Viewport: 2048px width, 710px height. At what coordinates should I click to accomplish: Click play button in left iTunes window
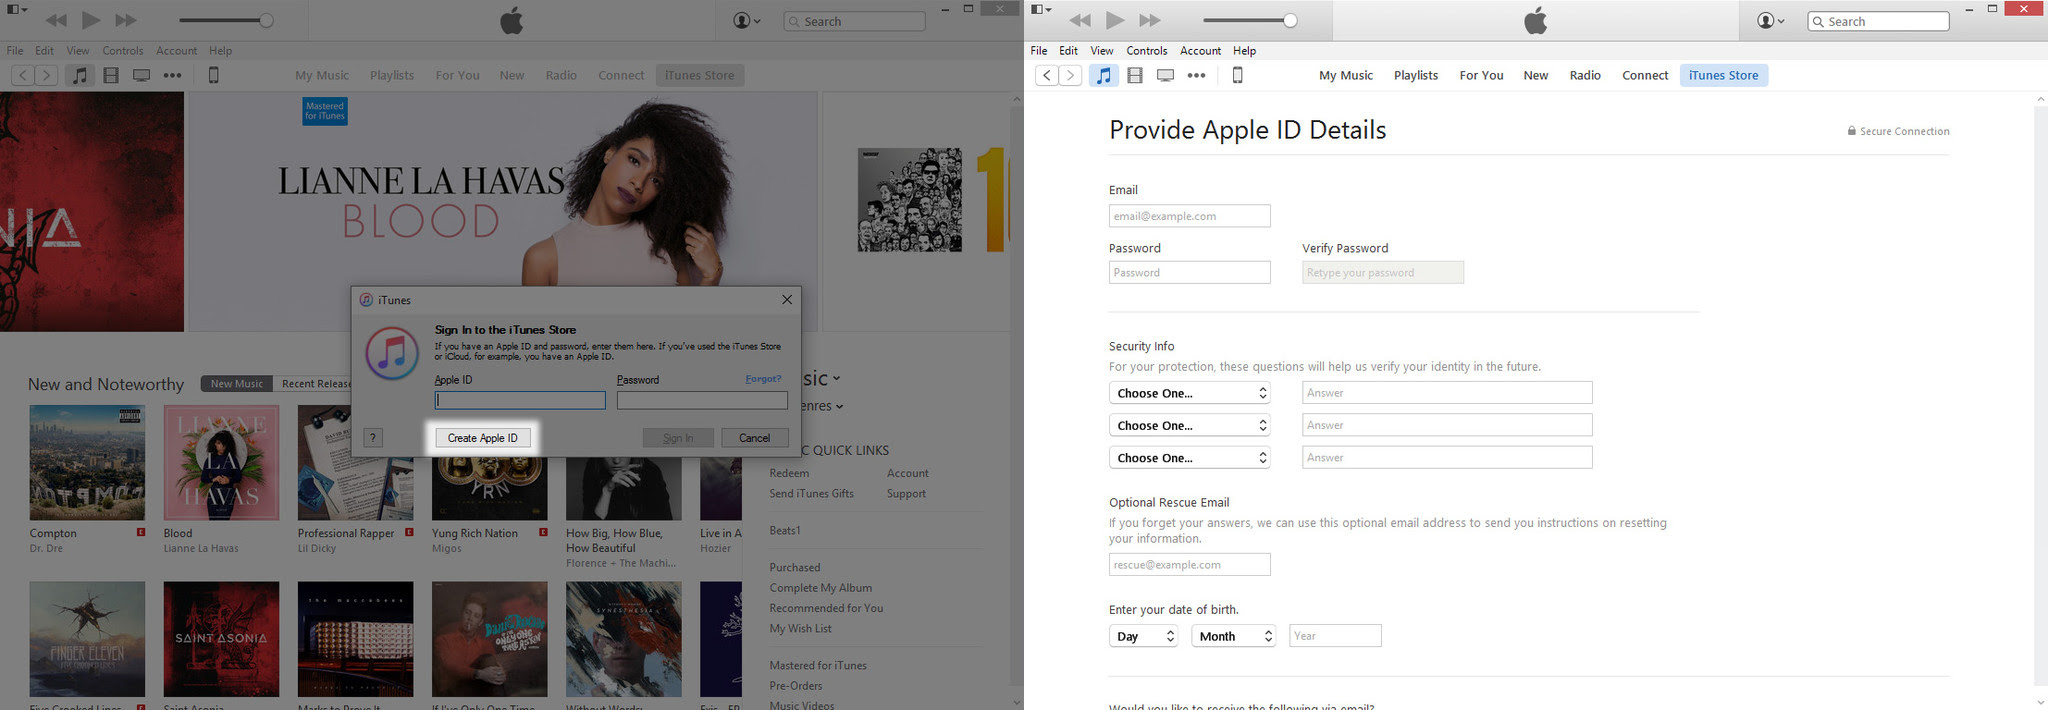91,20
